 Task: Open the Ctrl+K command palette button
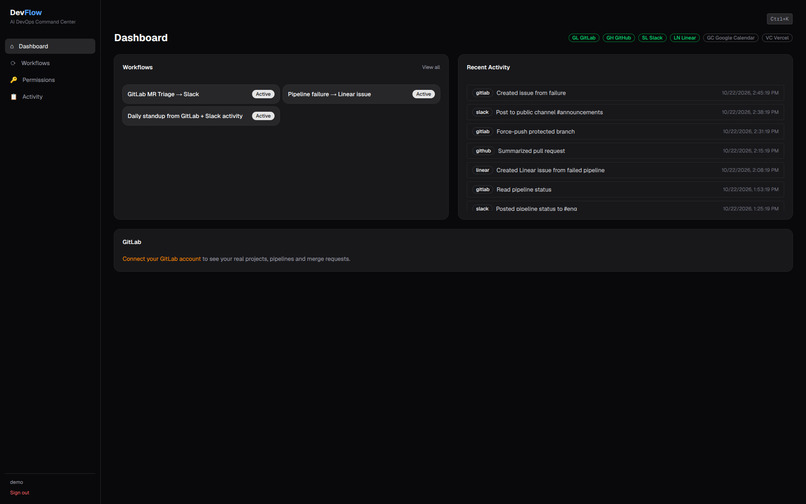click(779, 19)
